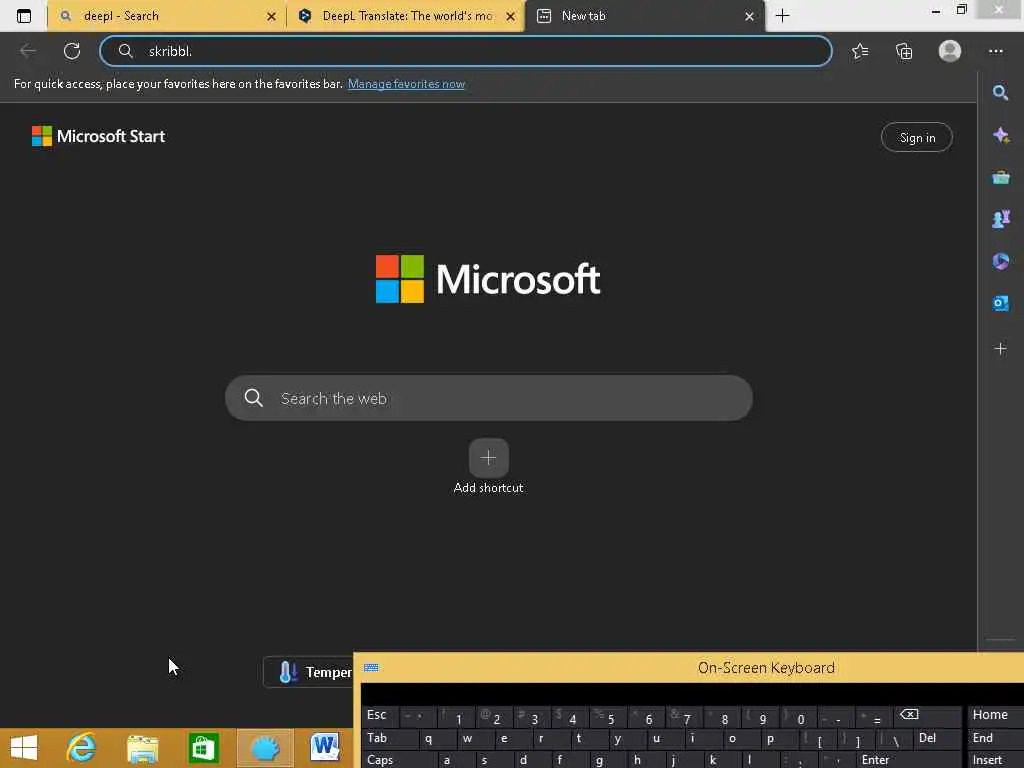Tap the backslash key on the On-Screen Keyboard
This screenshot has height=768, width=1024.
[x=893, y=739]
